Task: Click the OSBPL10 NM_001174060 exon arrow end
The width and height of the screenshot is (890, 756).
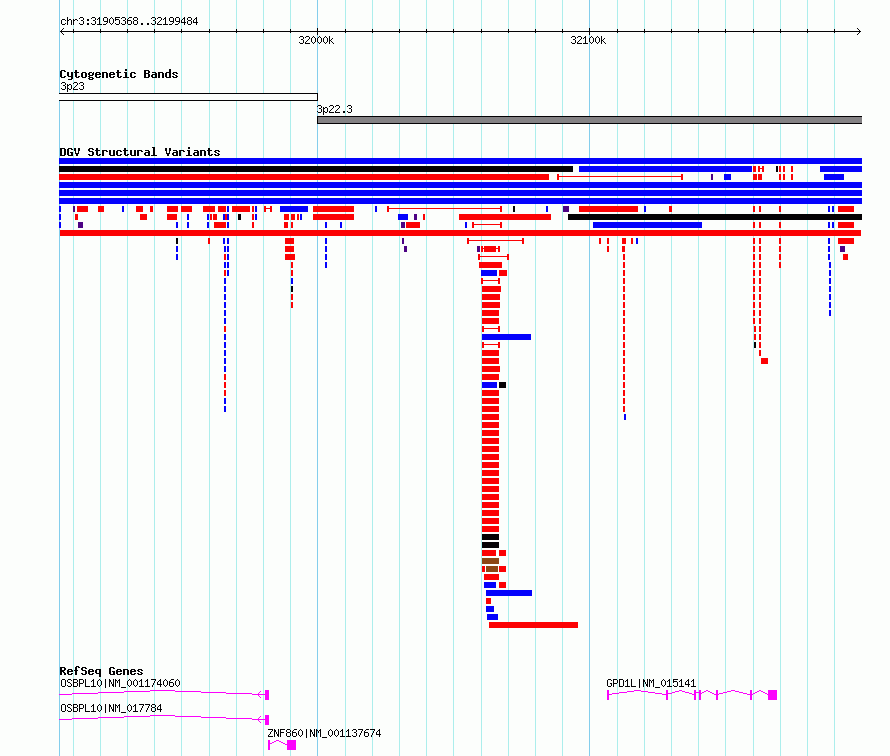Action: pyautogui.click(x=267, y=695)
